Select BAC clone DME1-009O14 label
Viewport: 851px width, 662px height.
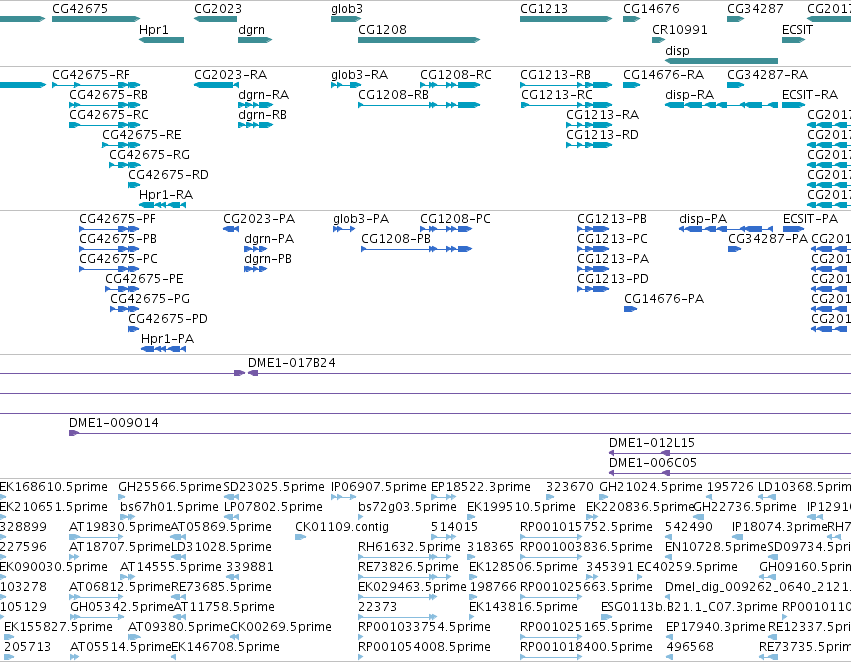(113, 423)
